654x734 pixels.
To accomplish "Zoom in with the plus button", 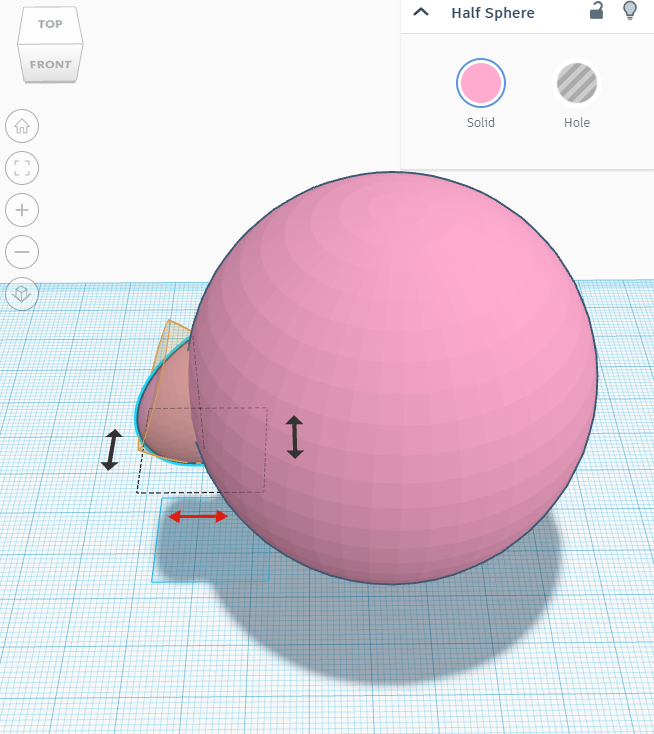I will tap(22, 210).
